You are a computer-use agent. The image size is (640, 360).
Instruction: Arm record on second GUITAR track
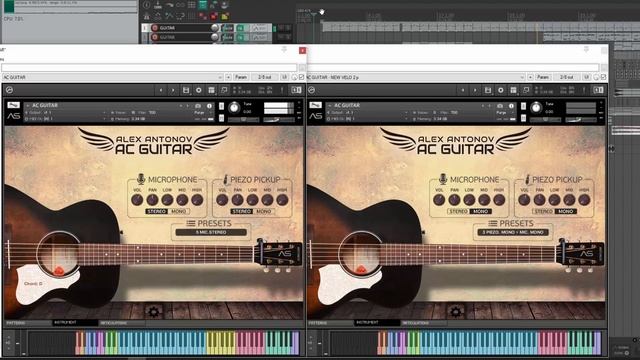click(x=155, y=37)
